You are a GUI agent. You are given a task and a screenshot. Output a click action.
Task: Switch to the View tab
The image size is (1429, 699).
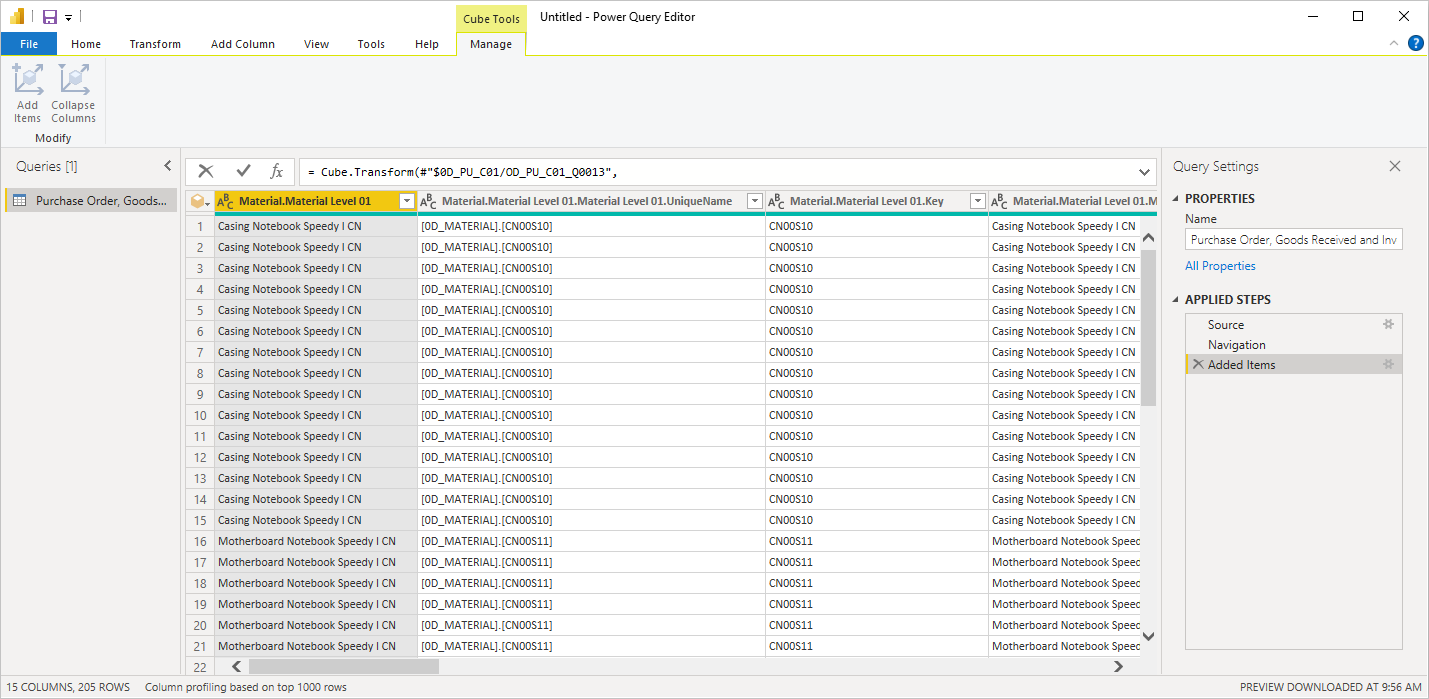pos(316,44)
